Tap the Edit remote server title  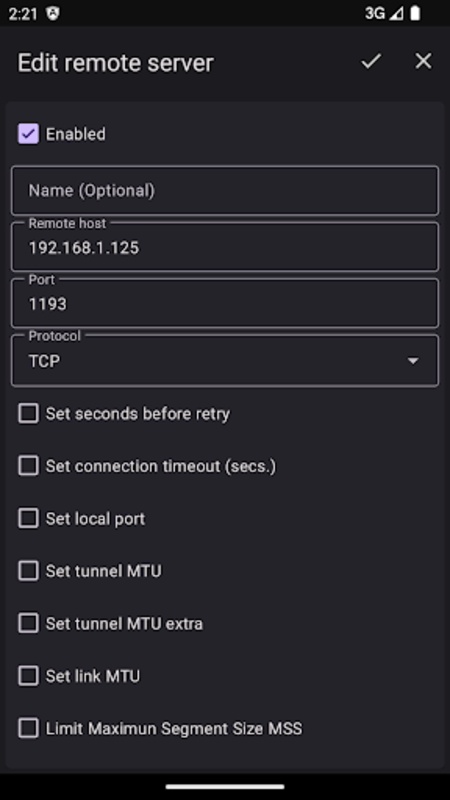tap(116, 63)
